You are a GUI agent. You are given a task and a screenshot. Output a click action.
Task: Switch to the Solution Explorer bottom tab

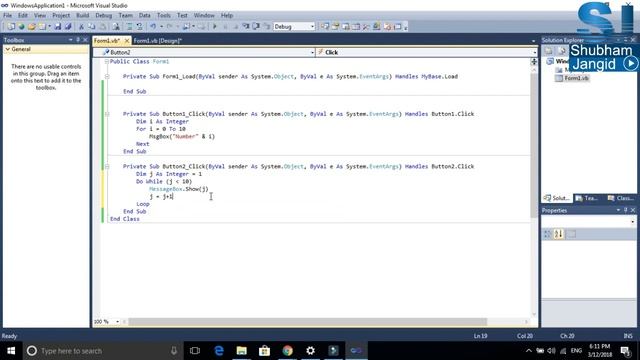coord(557,198)
